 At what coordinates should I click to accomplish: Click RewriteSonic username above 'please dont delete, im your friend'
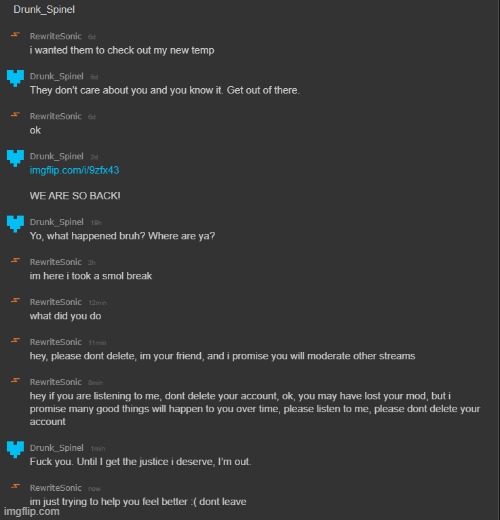click(56, 342)
